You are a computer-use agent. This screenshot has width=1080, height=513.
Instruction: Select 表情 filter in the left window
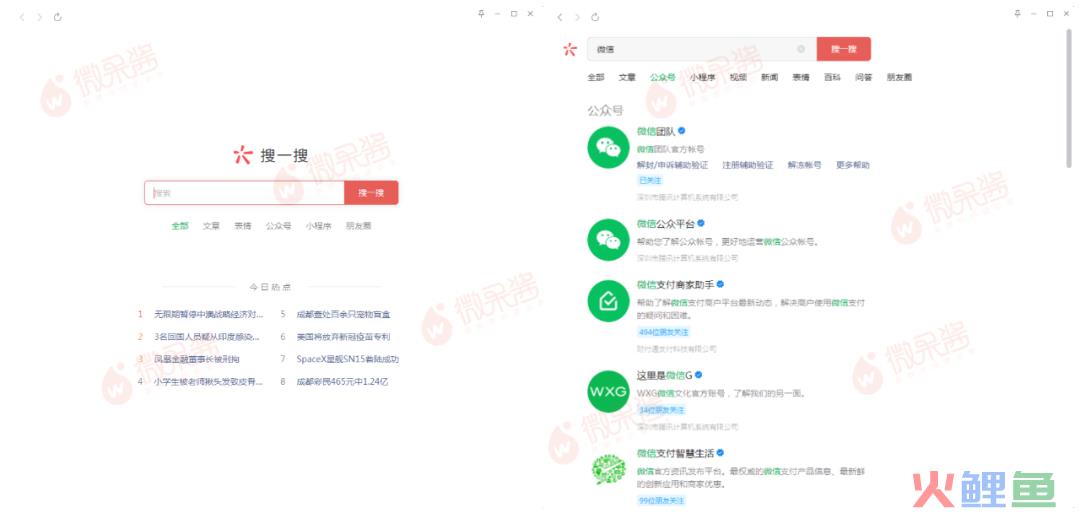point(242,226)
